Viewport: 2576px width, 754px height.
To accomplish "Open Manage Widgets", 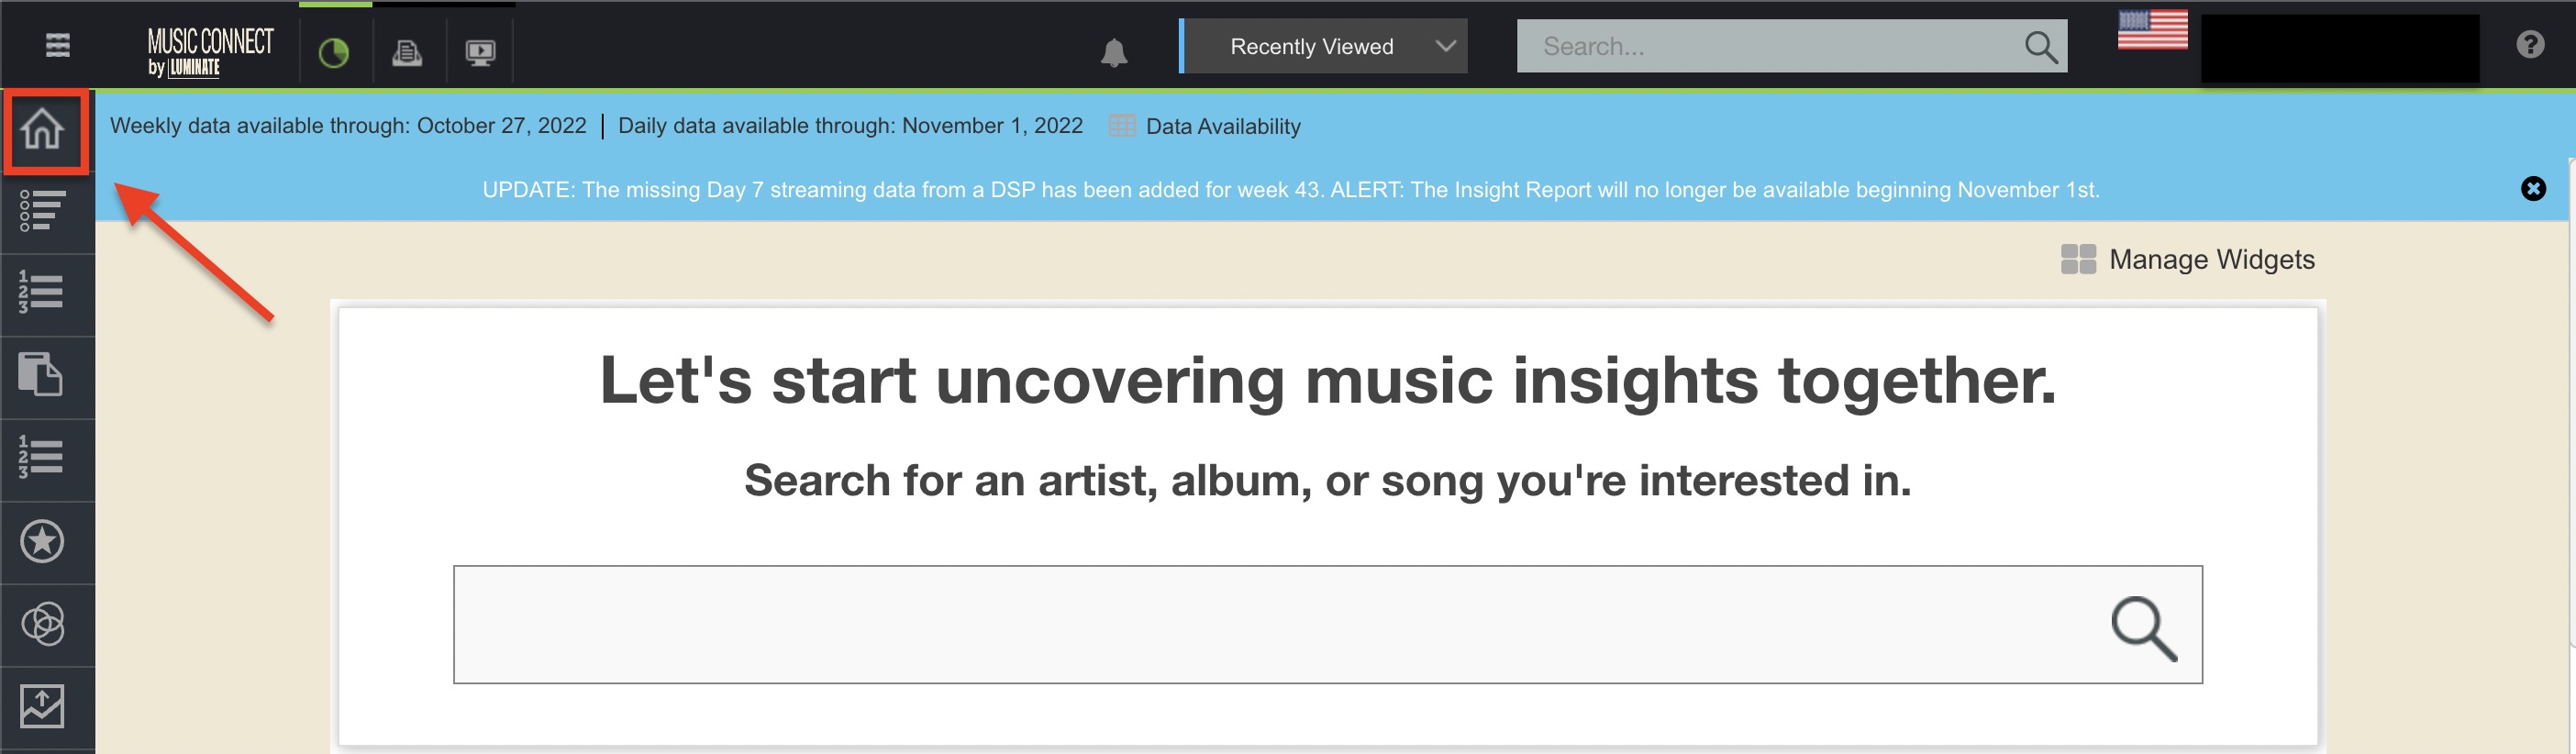I will 2188,259.
